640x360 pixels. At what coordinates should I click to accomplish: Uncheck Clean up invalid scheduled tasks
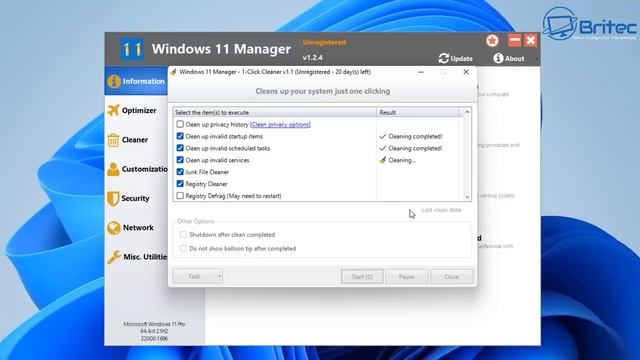click(x=180, y=148)
